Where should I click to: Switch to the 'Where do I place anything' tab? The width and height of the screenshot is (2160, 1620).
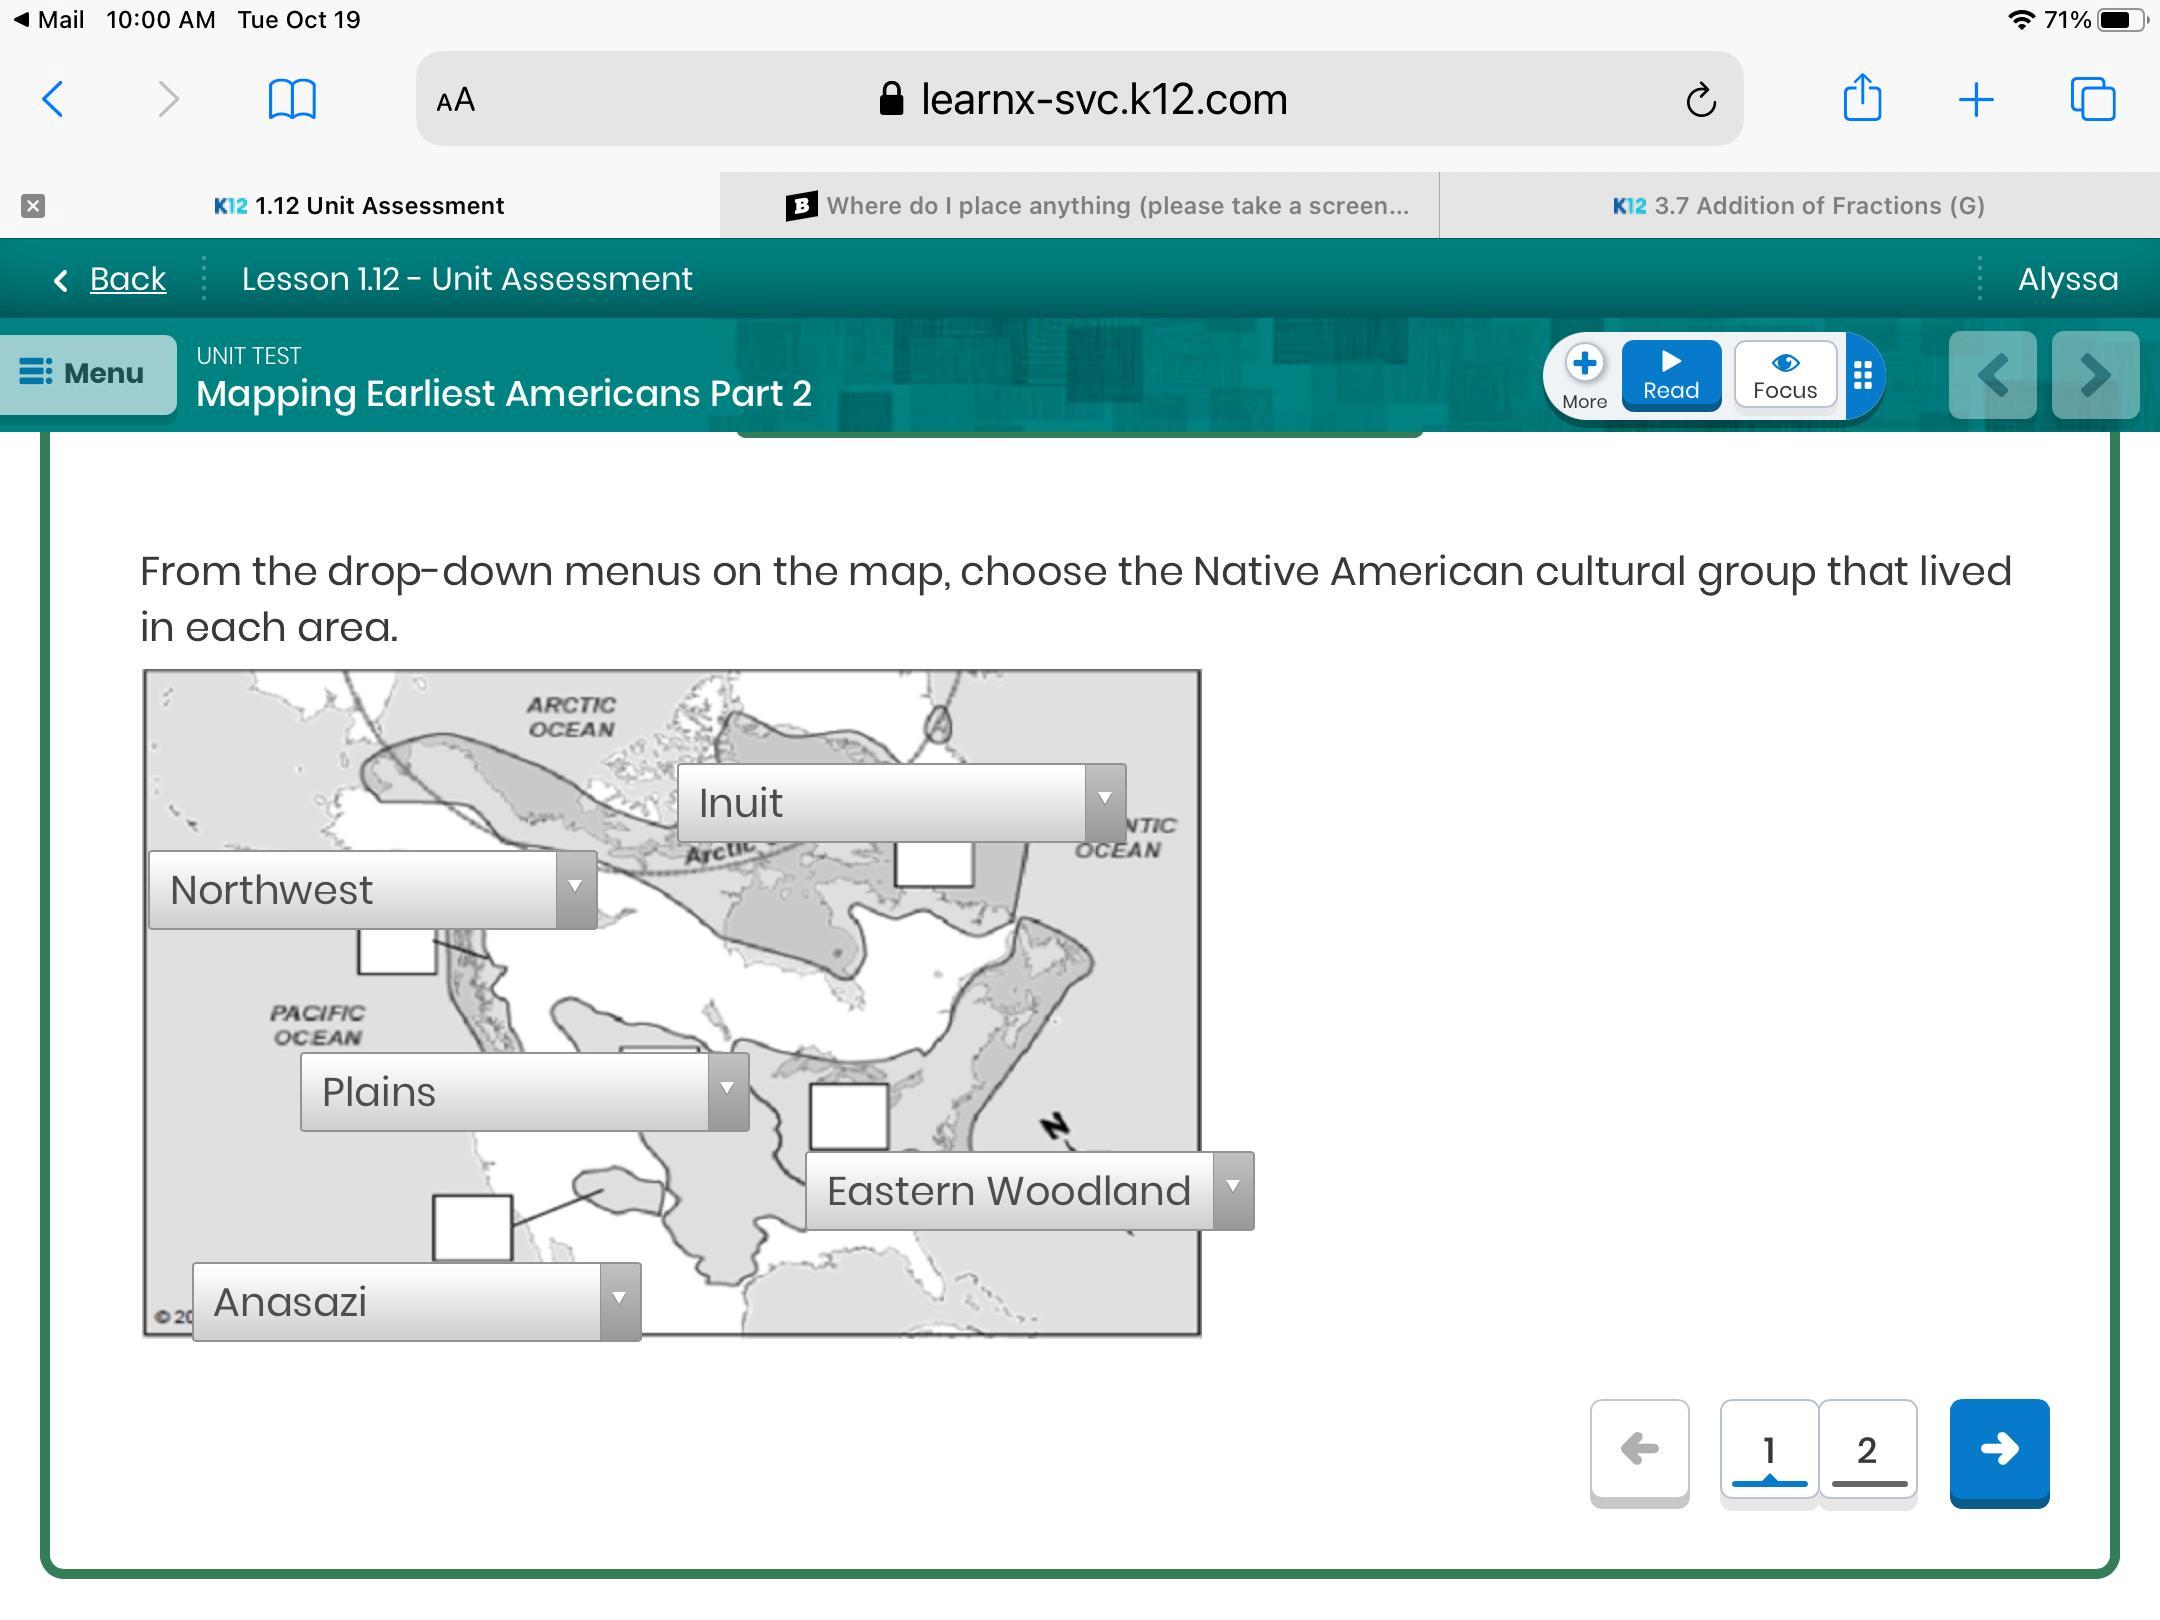pyautogui.click(x=1098, y=206)
